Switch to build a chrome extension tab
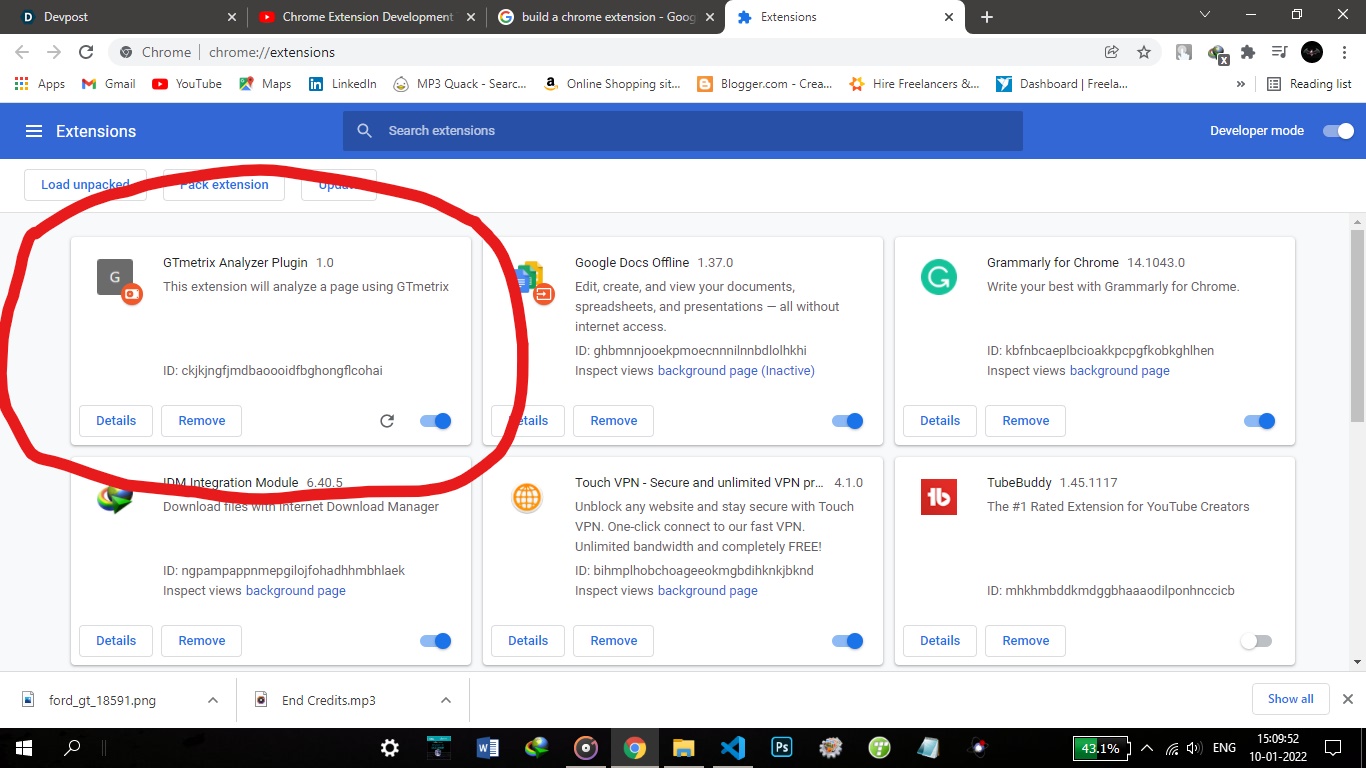Image resolution: width=1366 pixels, height=768 pixels. [606, 17]
